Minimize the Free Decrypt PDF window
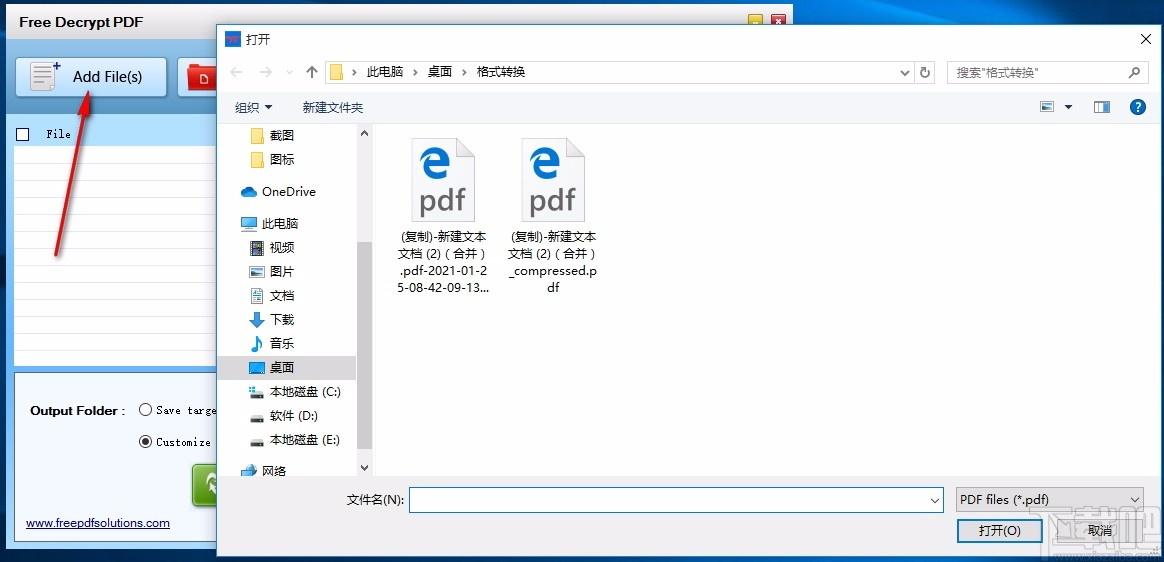The width and height of the screenshot is (1164, 562). tap(755, 21)
